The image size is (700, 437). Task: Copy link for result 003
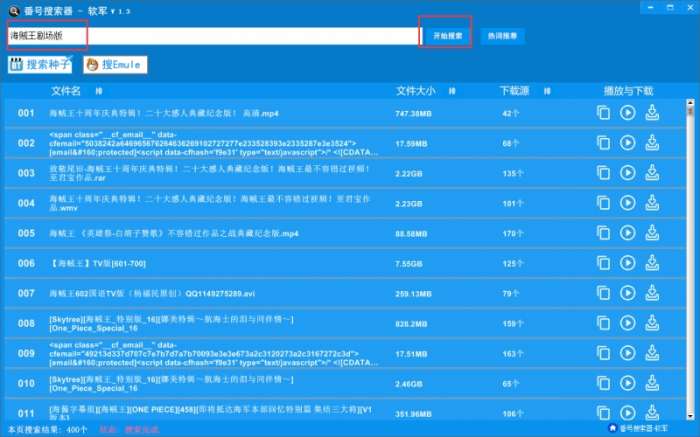[x=603, y=173]
